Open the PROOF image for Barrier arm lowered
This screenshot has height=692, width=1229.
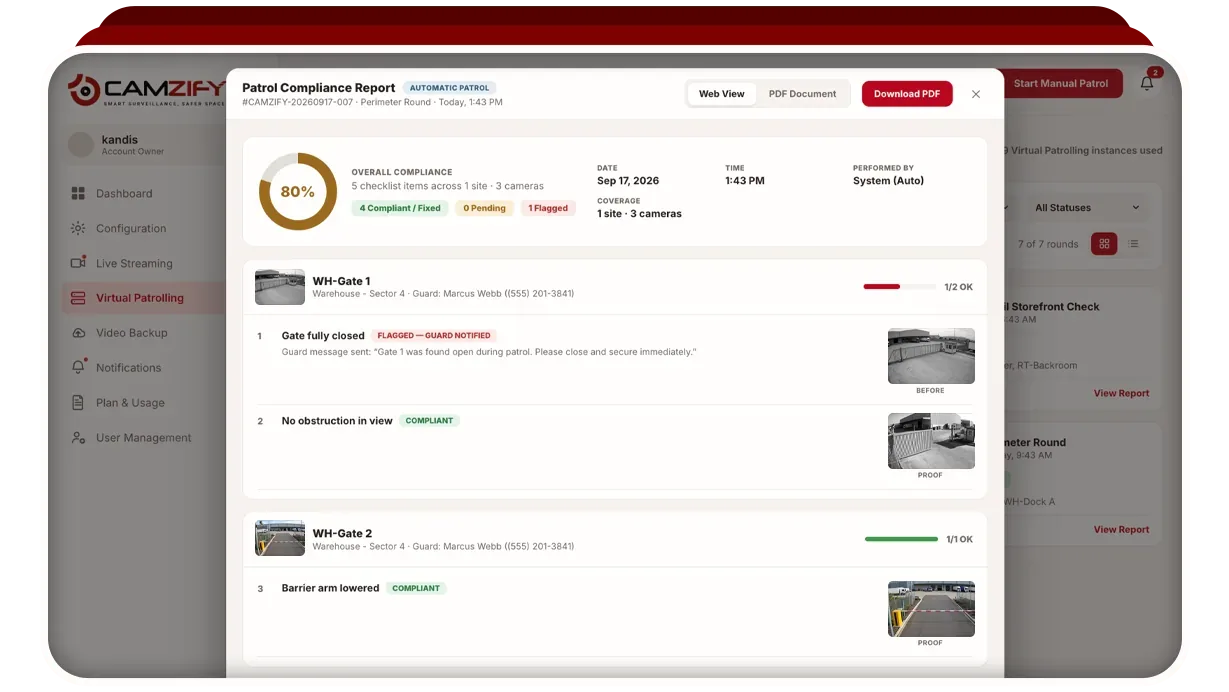point(931,609)
